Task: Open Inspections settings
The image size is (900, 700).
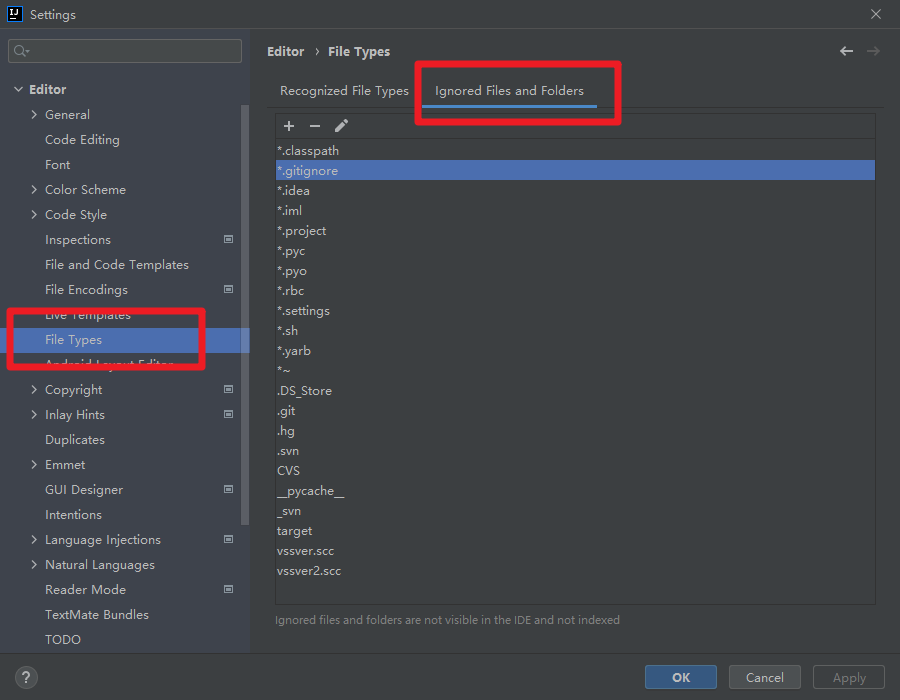Action: [77, 240]
